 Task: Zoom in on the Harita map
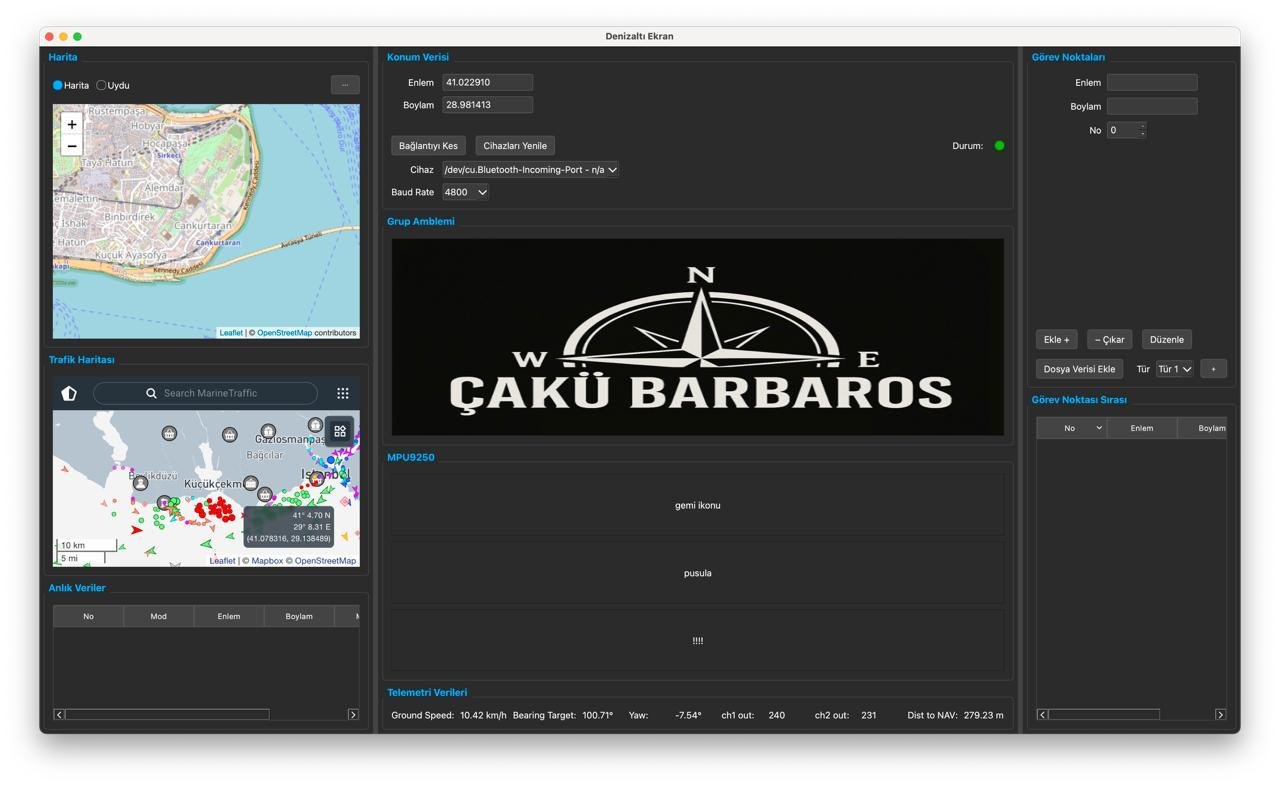click(x=72, y=124)
